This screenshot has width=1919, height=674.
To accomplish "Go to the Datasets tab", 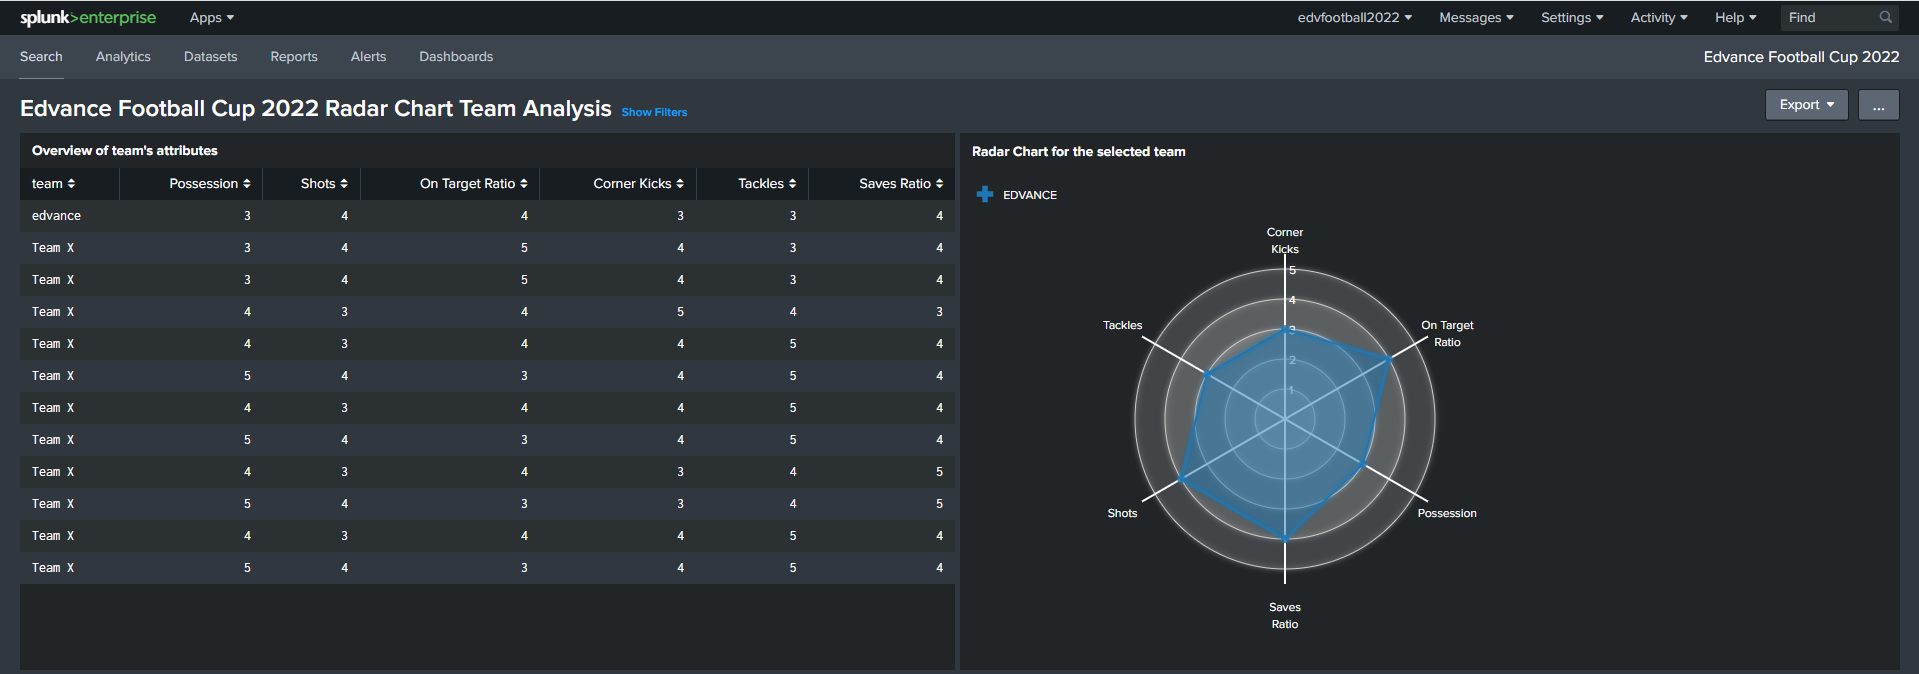I will tap(211, 57).
